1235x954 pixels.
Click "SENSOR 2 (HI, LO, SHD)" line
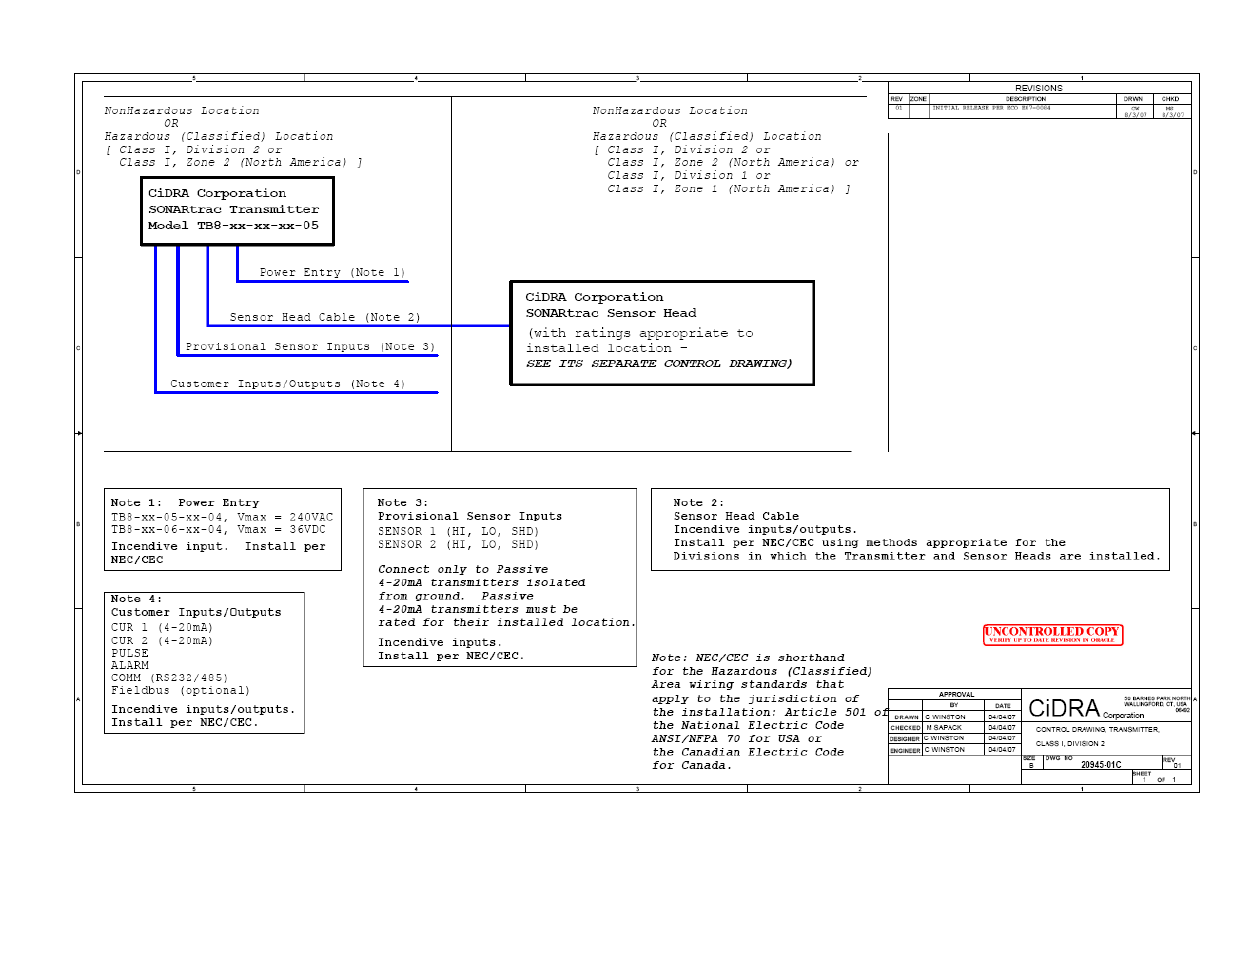pos(458,545)
